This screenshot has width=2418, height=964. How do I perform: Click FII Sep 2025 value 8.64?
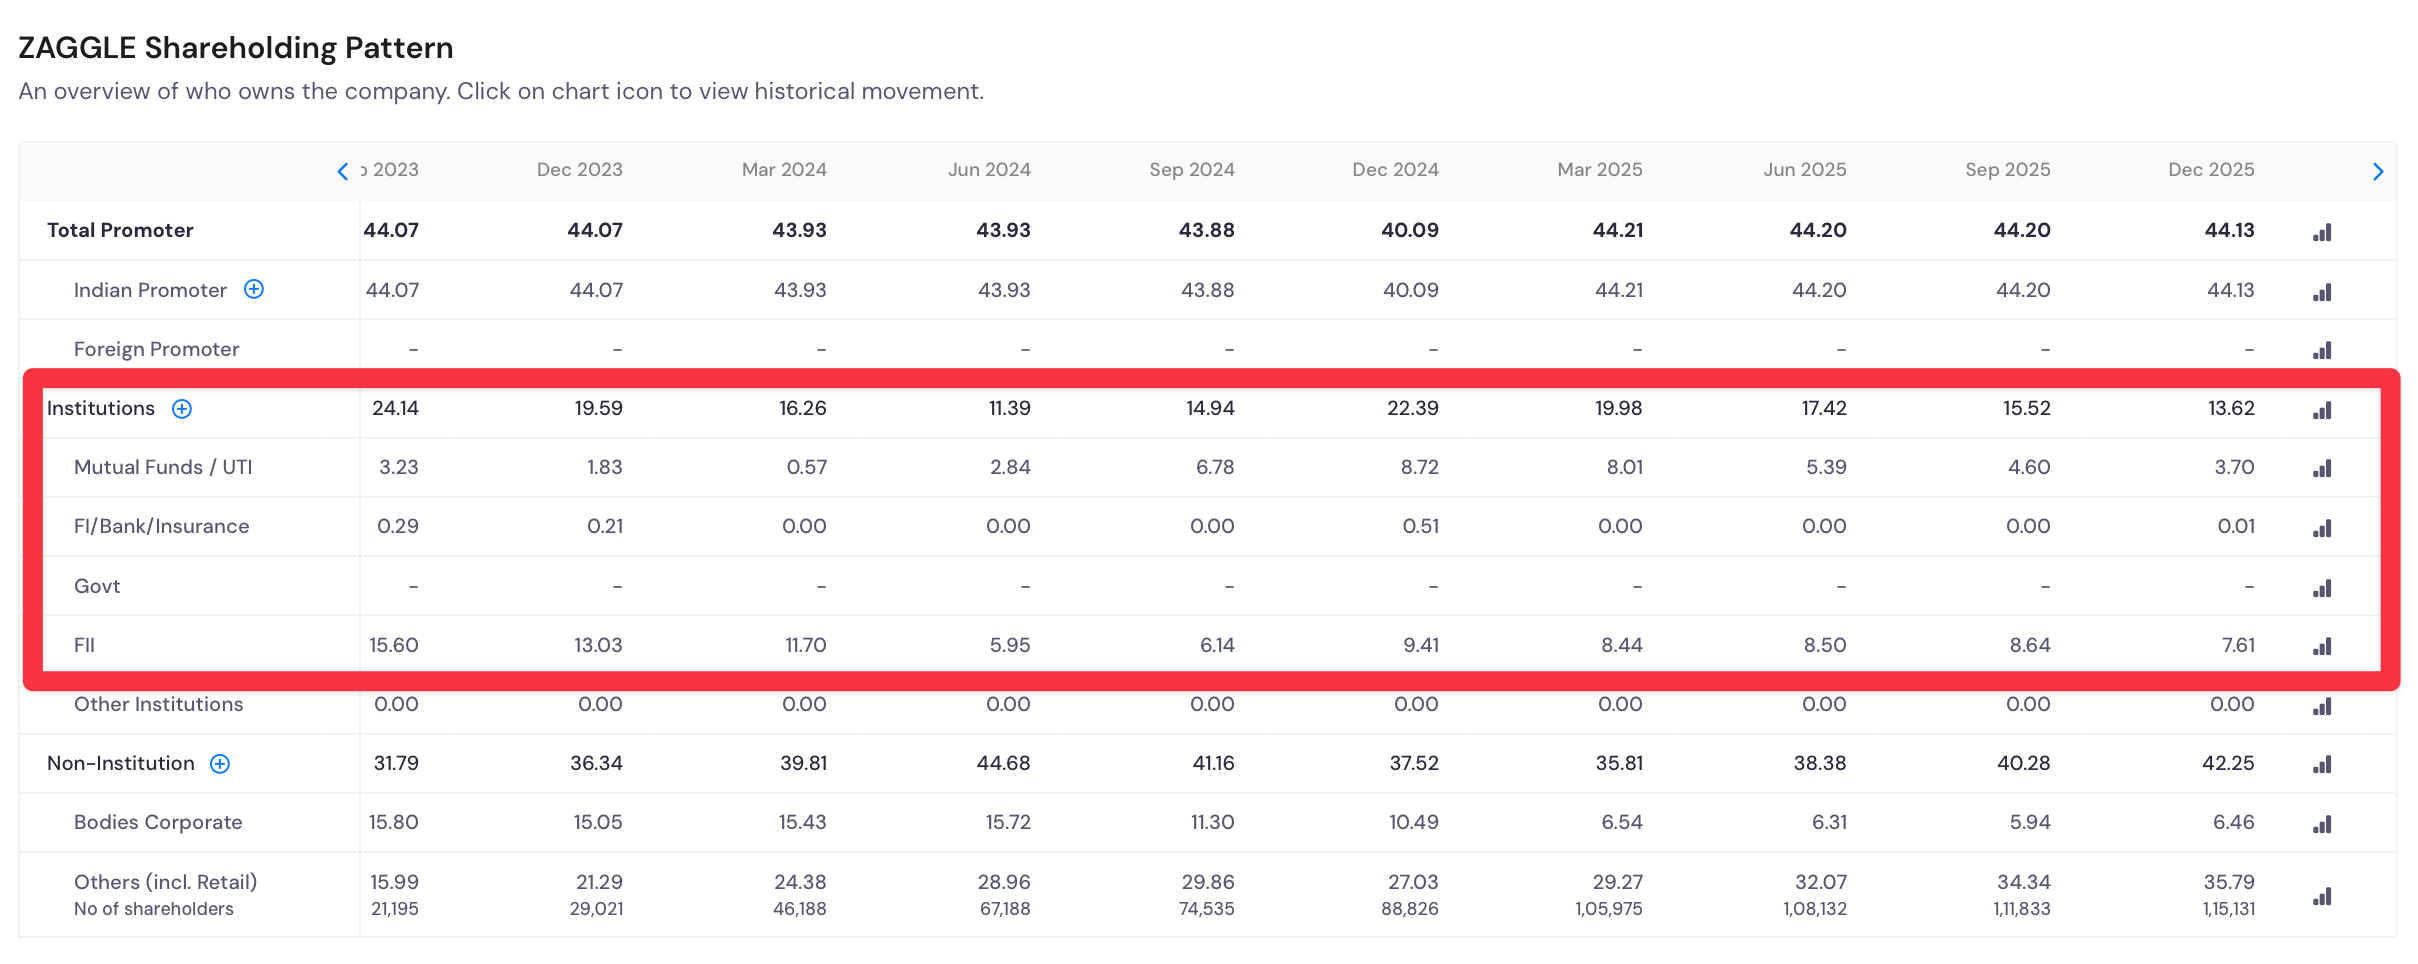[2030, 645]
